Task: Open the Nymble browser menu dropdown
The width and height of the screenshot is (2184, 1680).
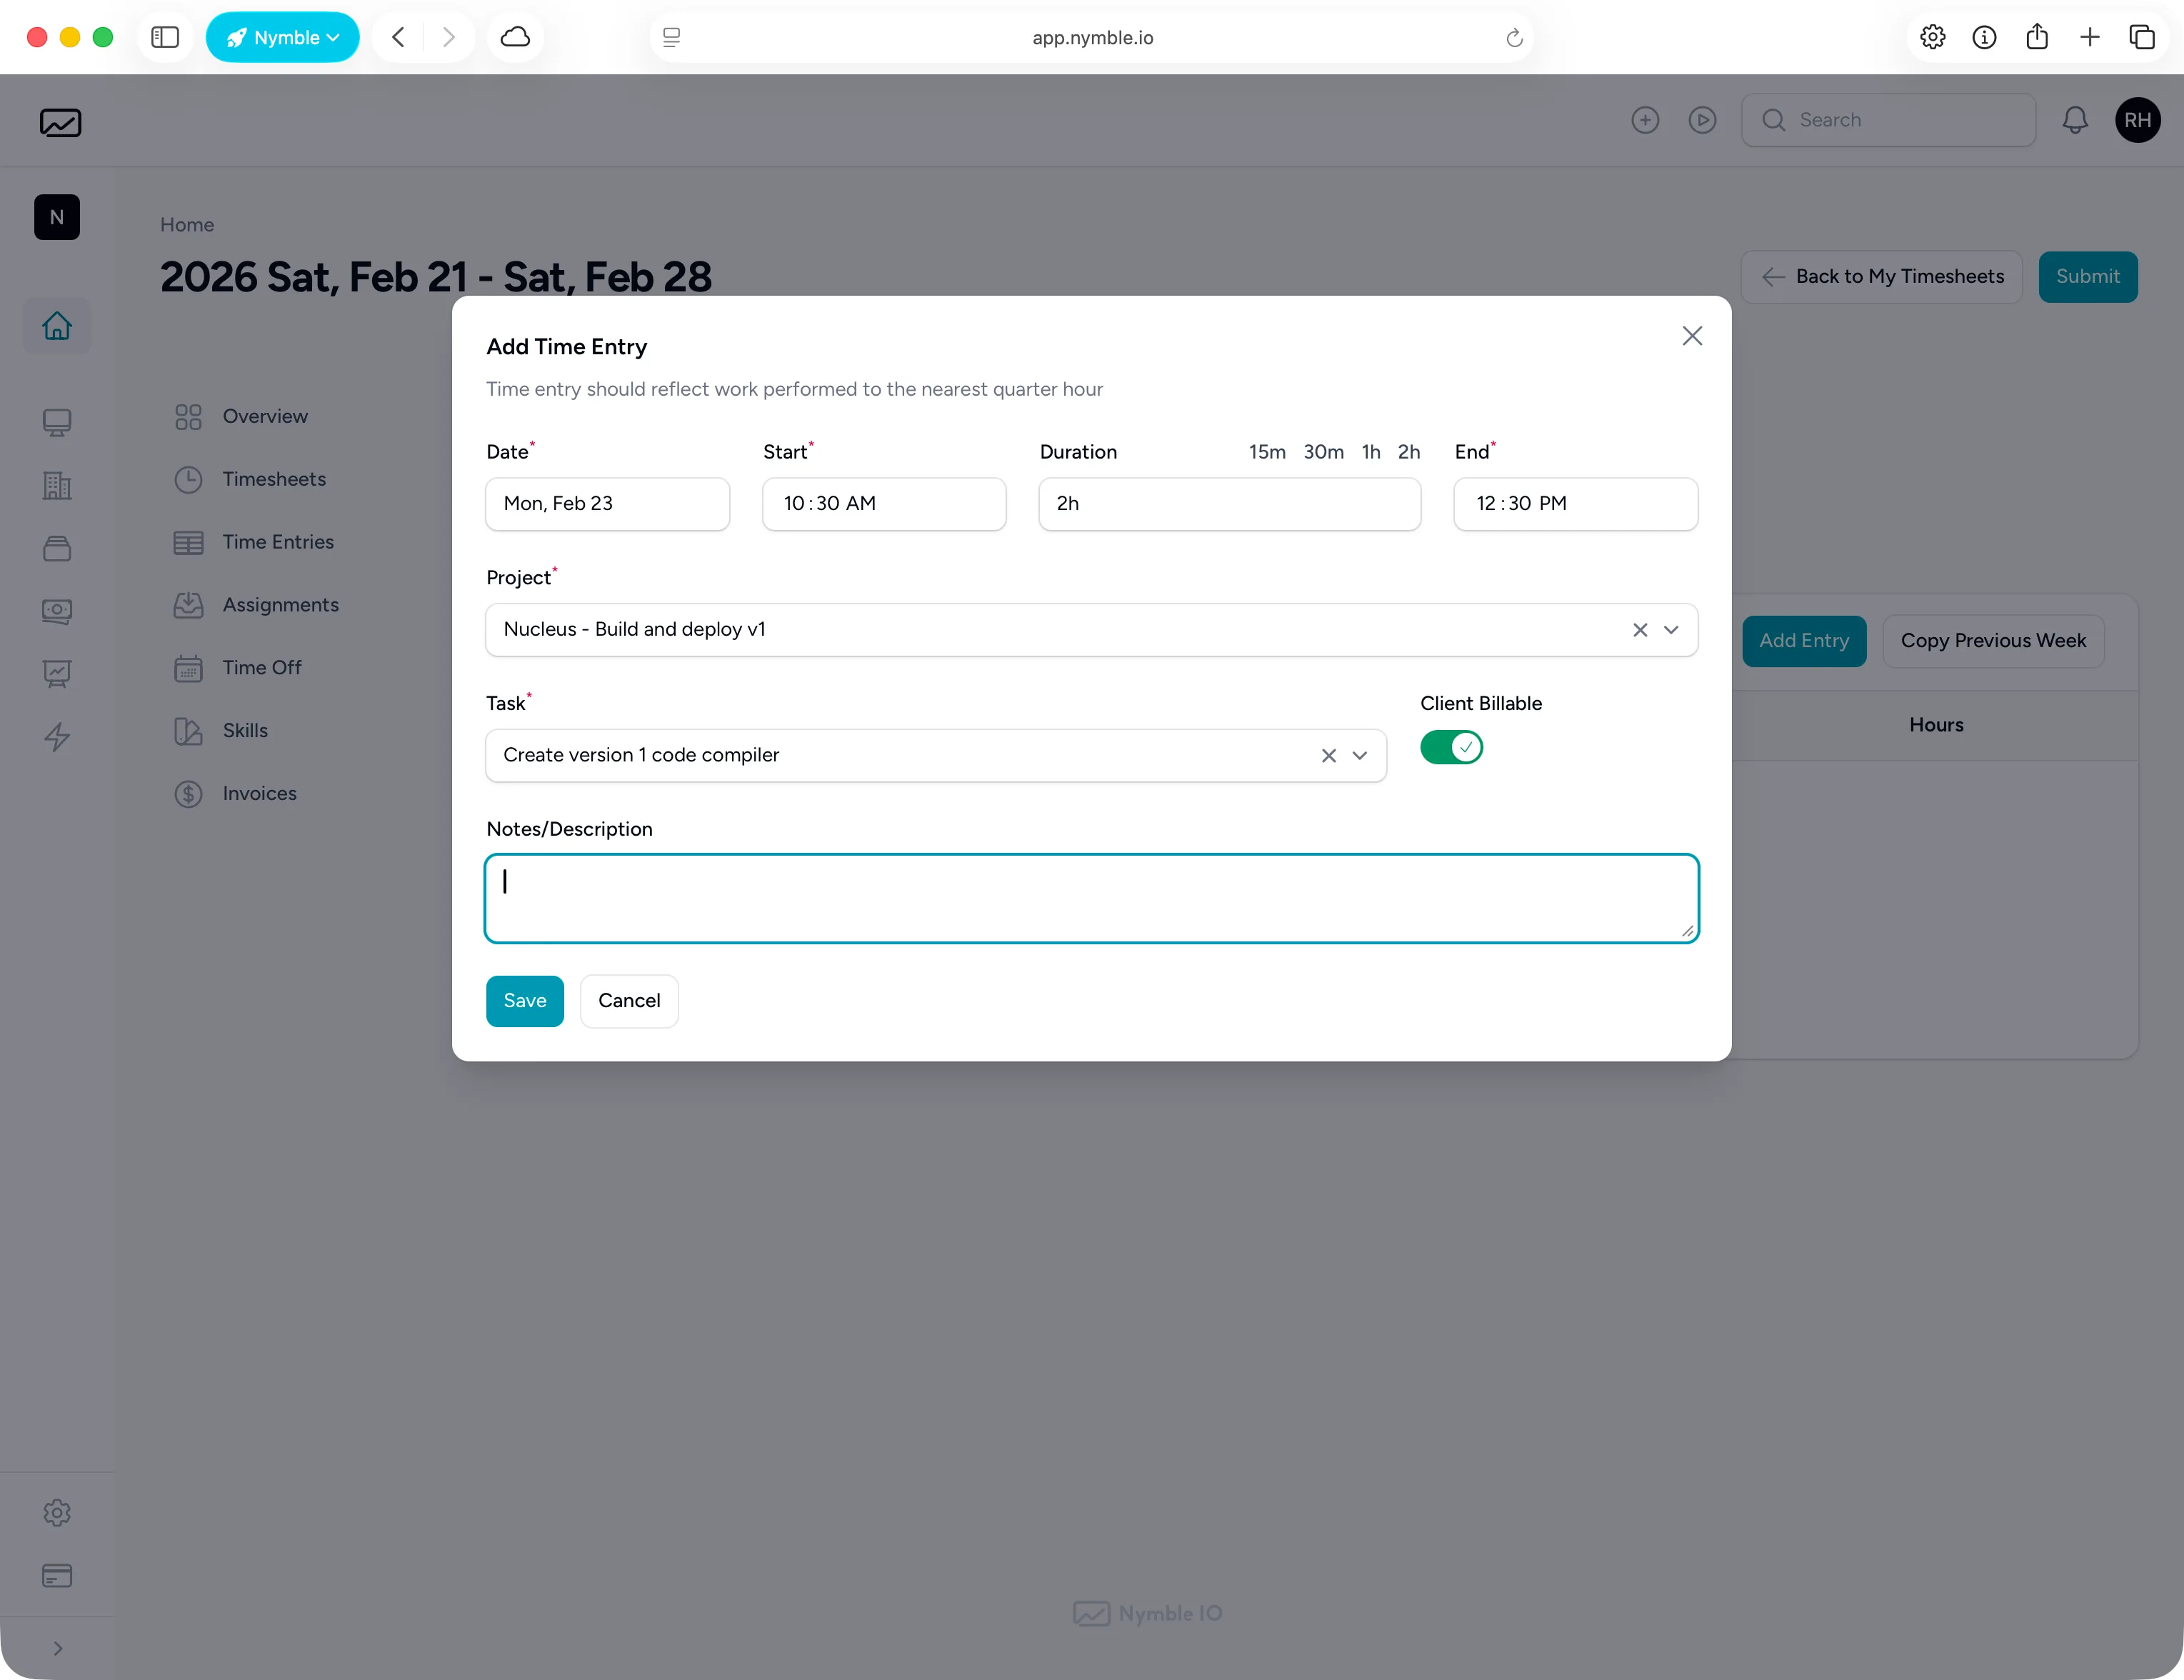Action: click(x=282, y=37)
